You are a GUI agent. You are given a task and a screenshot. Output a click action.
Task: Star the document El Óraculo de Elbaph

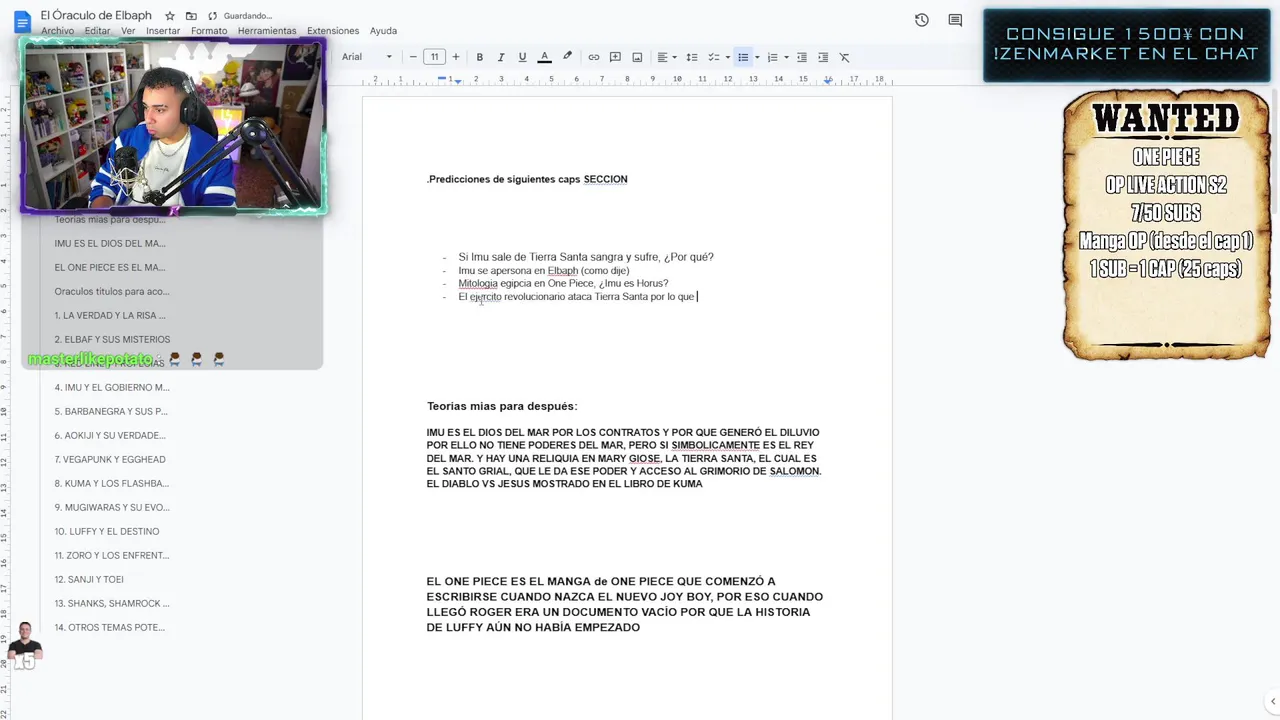tap(170, 16)
